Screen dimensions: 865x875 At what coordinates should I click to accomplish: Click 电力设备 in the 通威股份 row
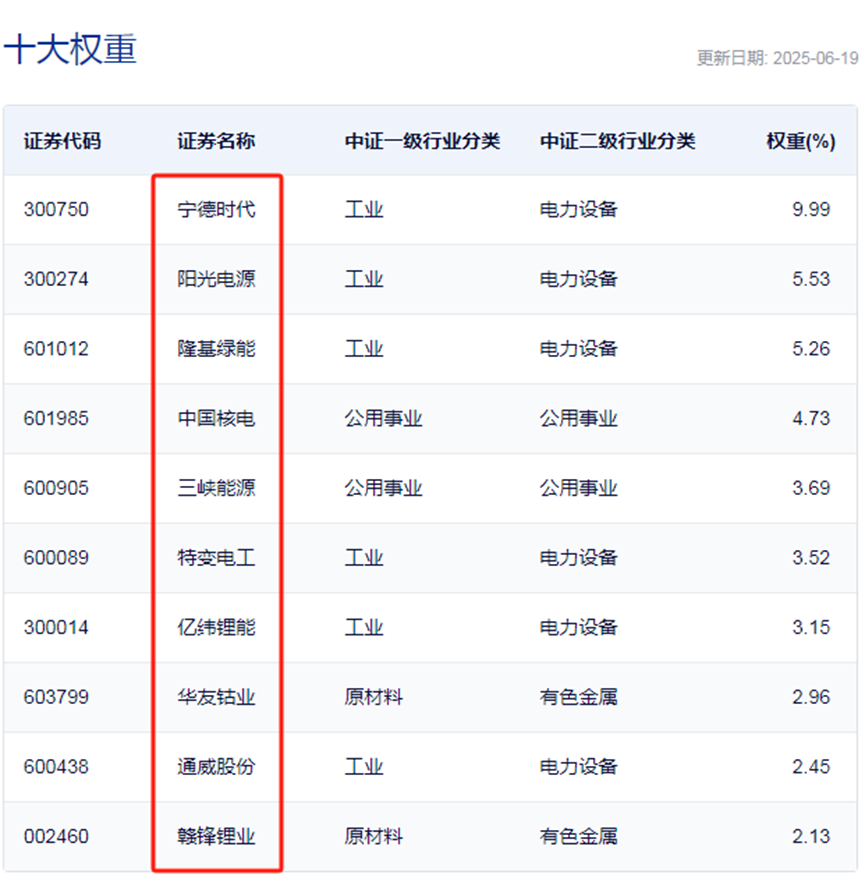pos(578,767)
